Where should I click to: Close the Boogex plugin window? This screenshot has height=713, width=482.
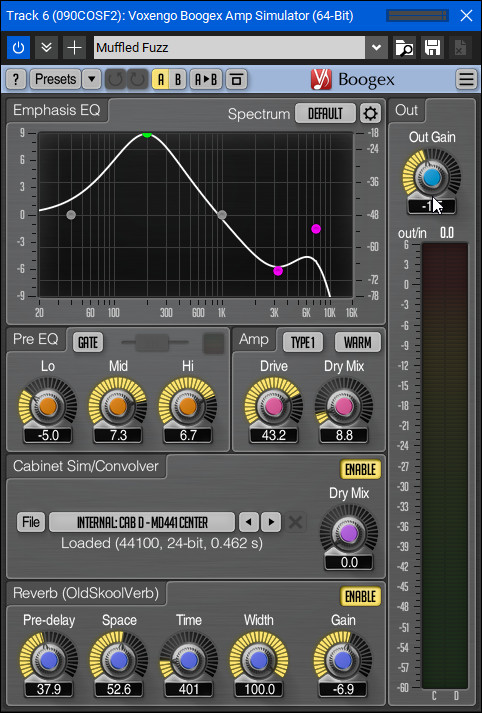pos(467,16)
